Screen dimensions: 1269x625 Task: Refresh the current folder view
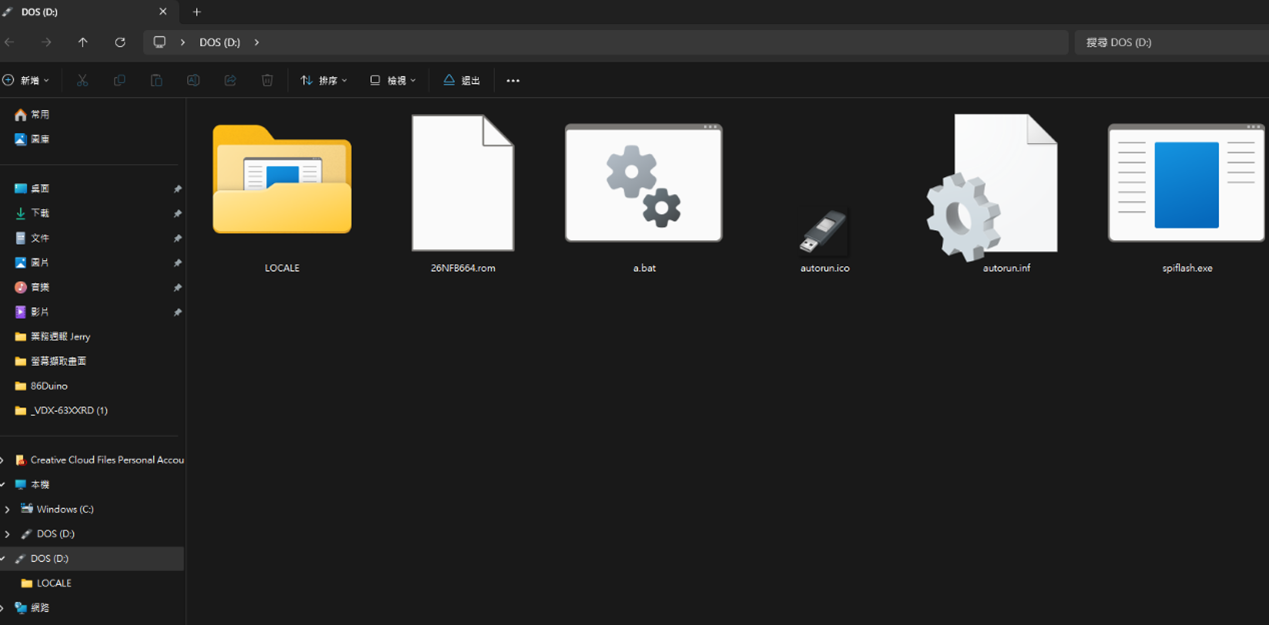(120, 42)
